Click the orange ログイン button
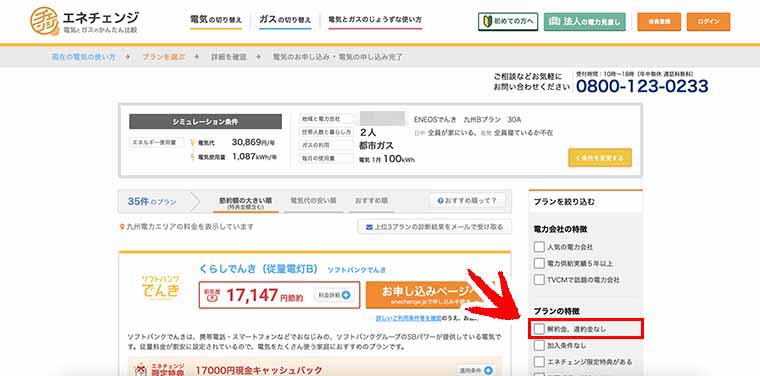 [x=708, y=22]
